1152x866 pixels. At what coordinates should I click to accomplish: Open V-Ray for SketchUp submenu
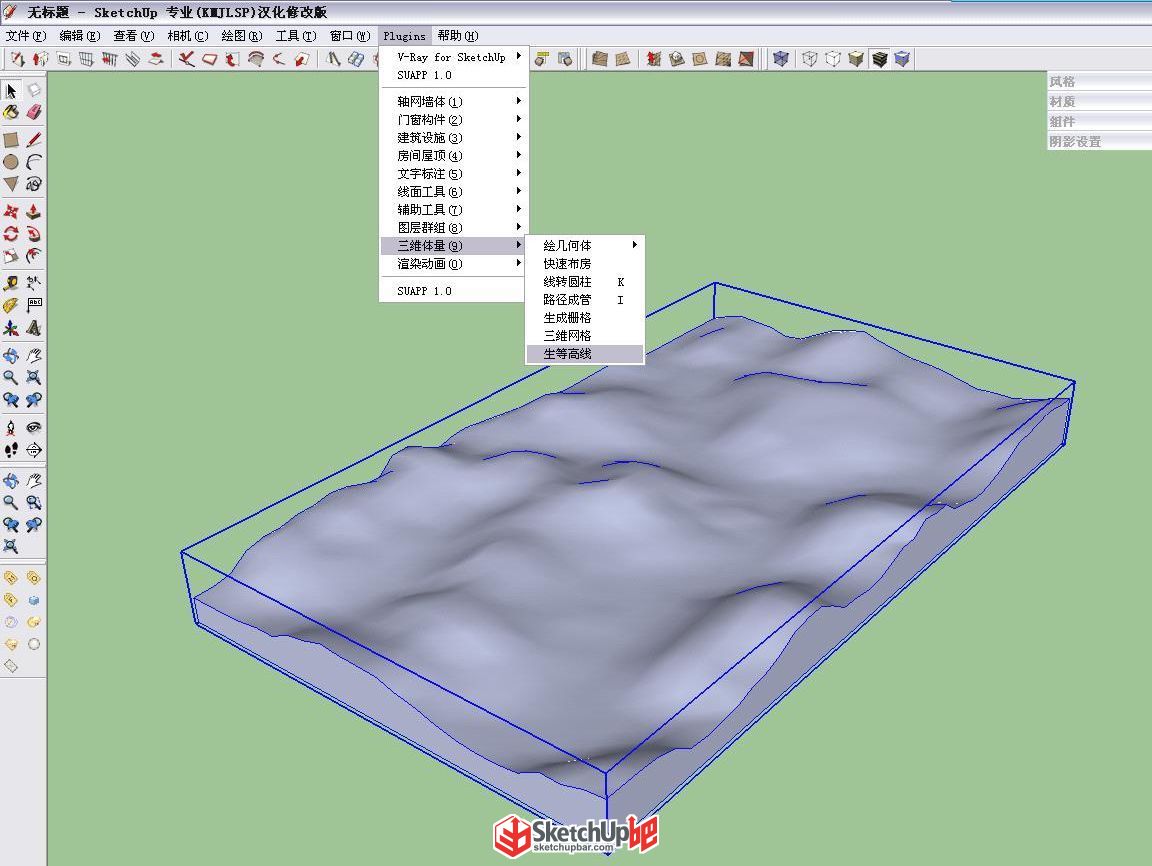pos(453,57)
